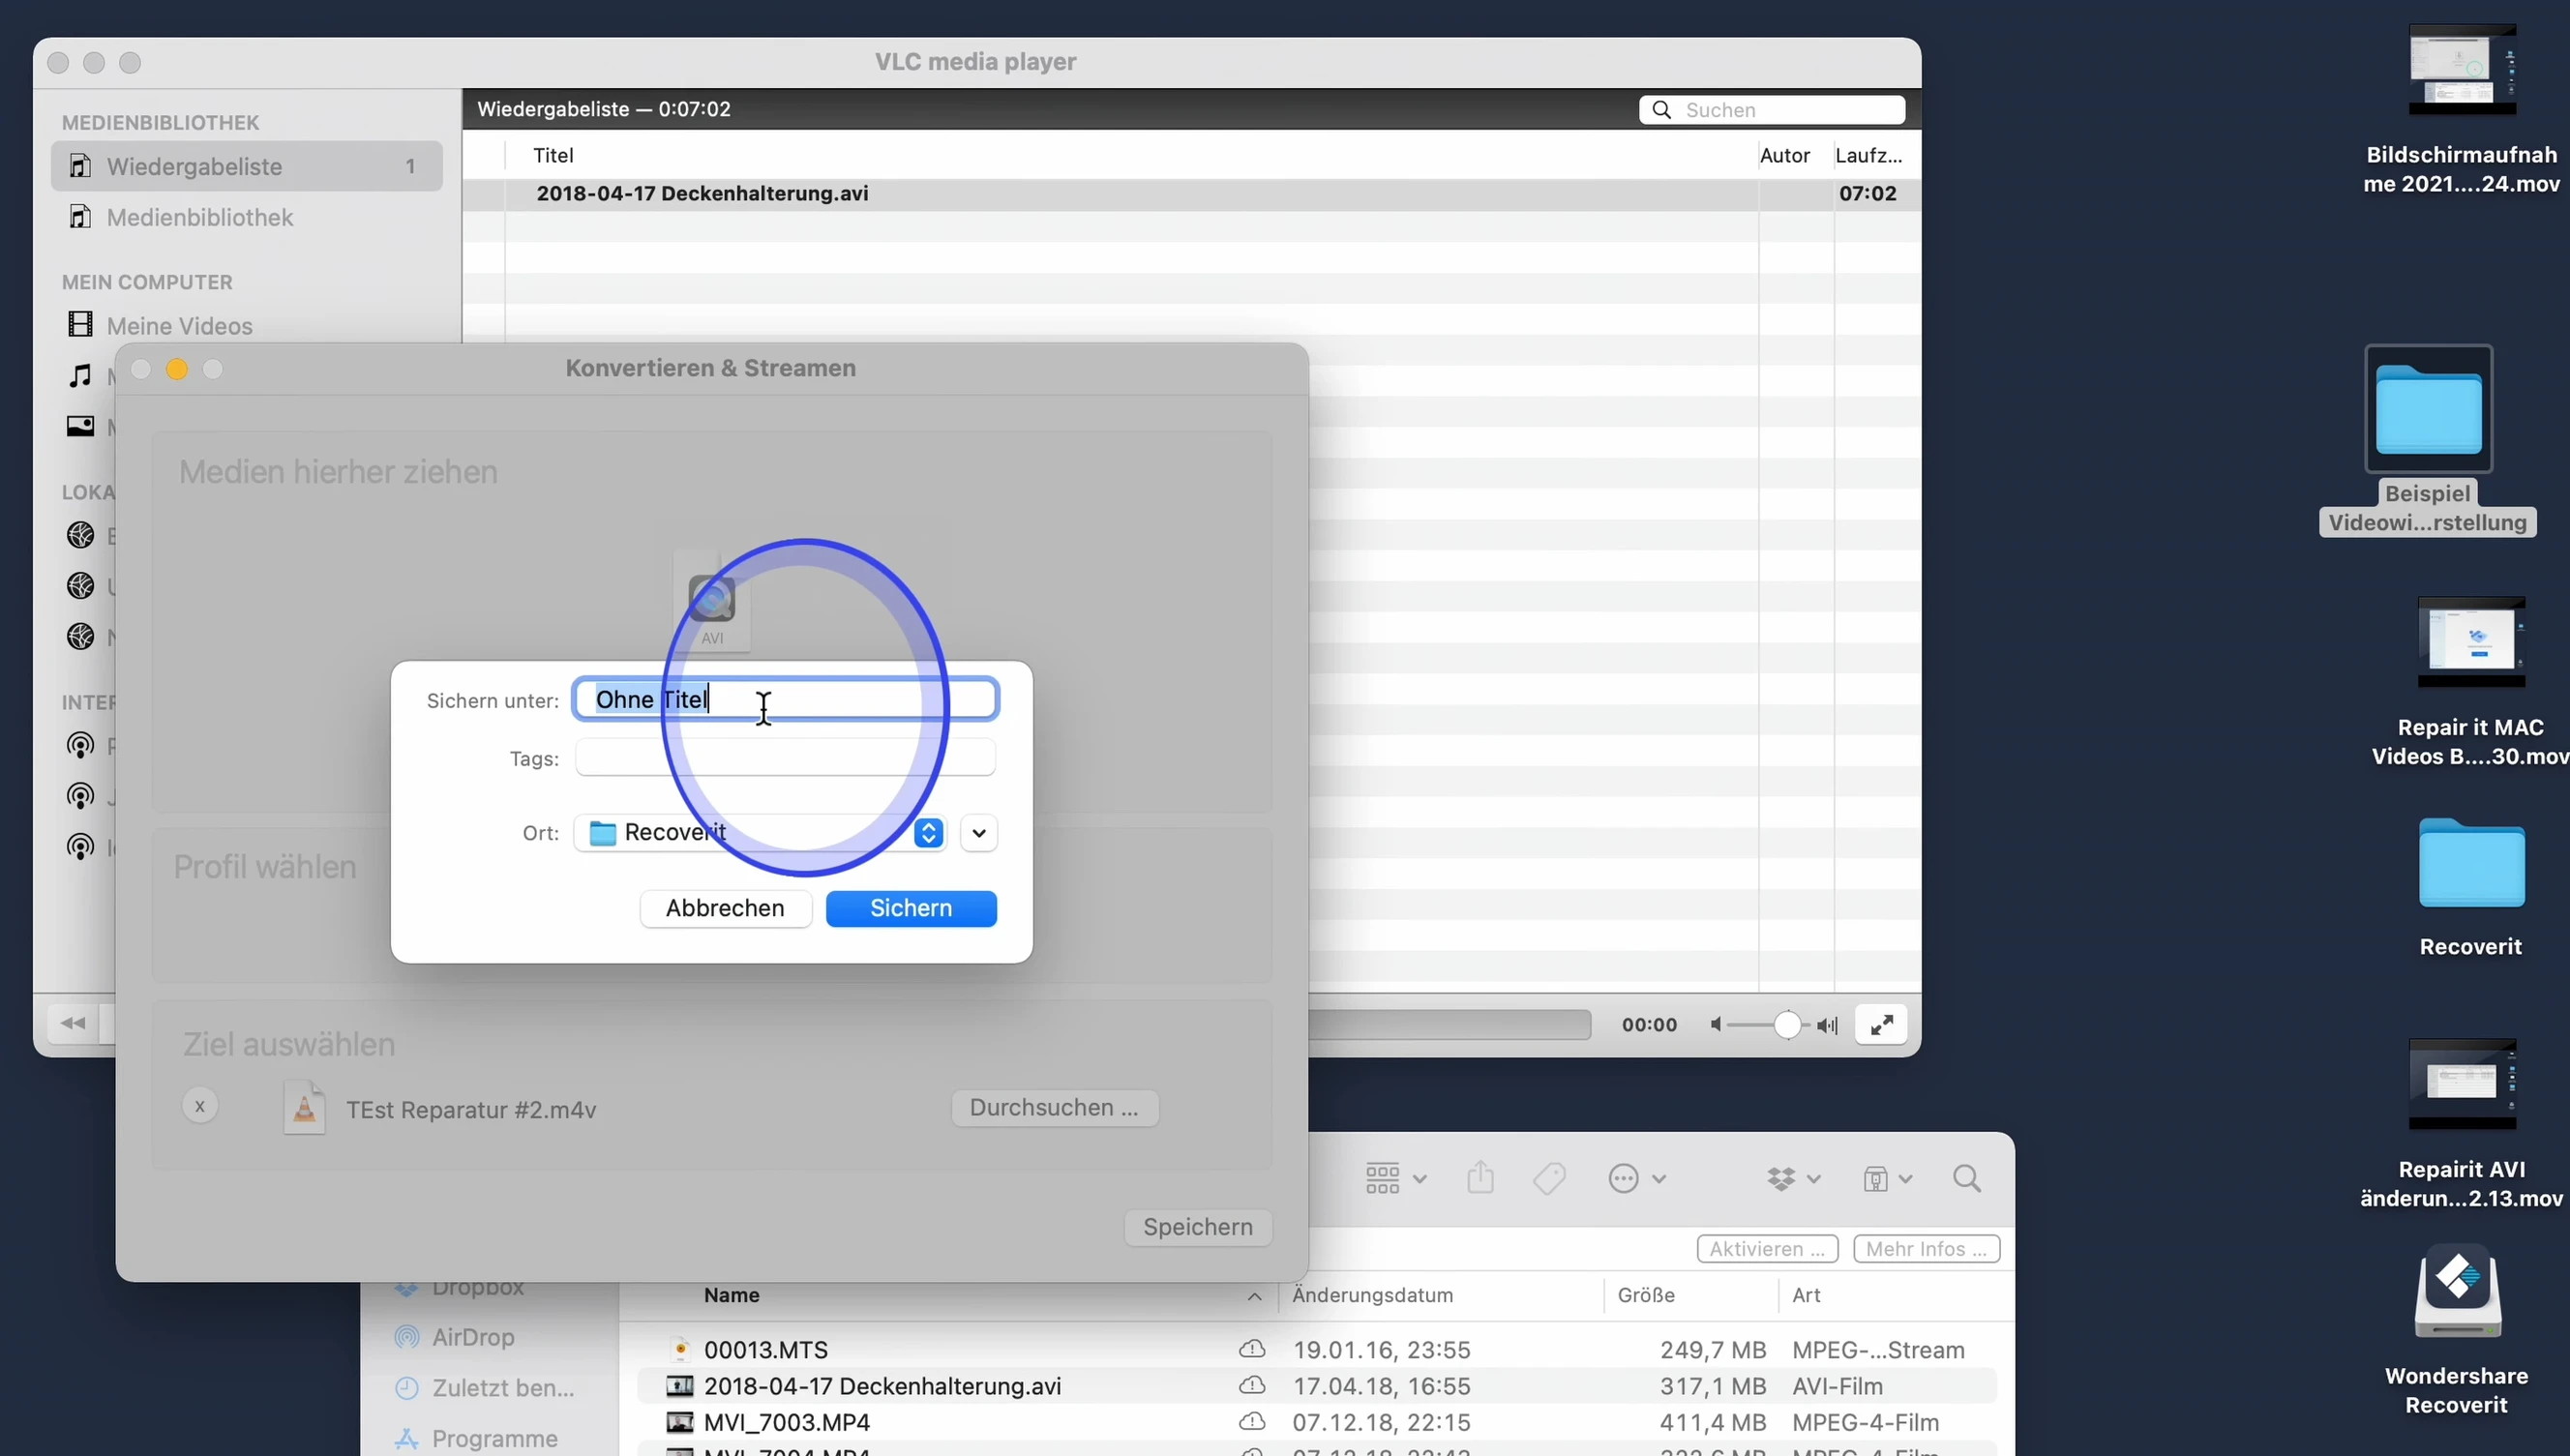The image size is (2570, 1456).
Task: Click the Sichern button in save dialog
Action: [910, 908]
